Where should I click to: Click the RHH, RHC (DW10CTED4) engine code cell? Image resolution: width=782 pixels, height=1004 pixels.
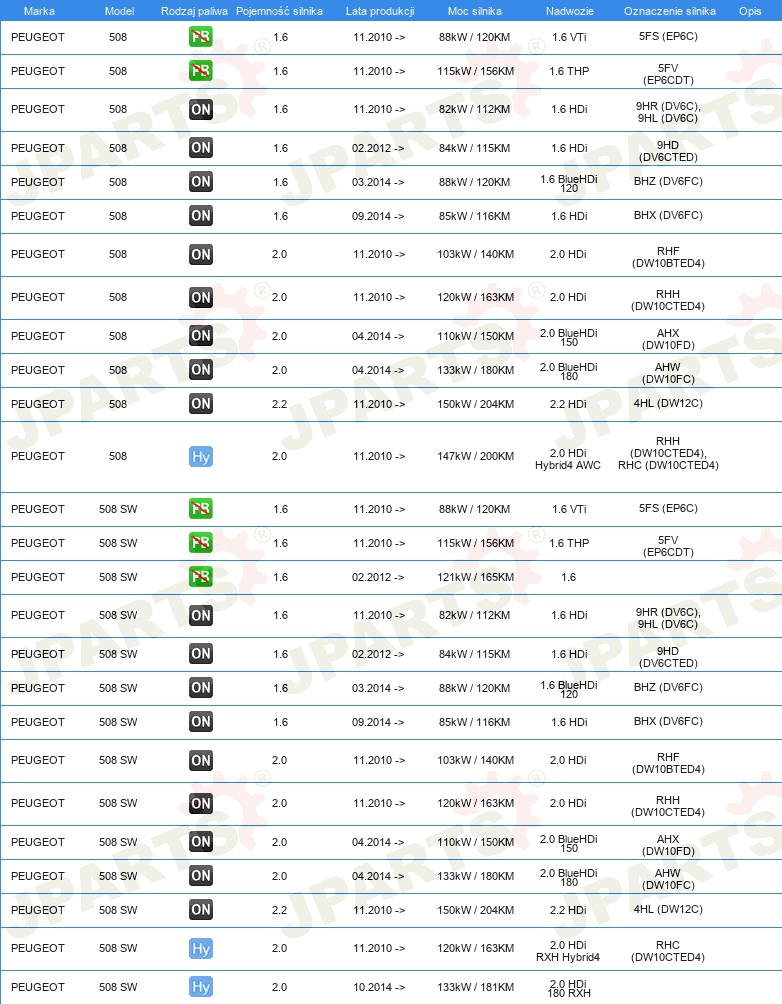click(x=668, y=453)
